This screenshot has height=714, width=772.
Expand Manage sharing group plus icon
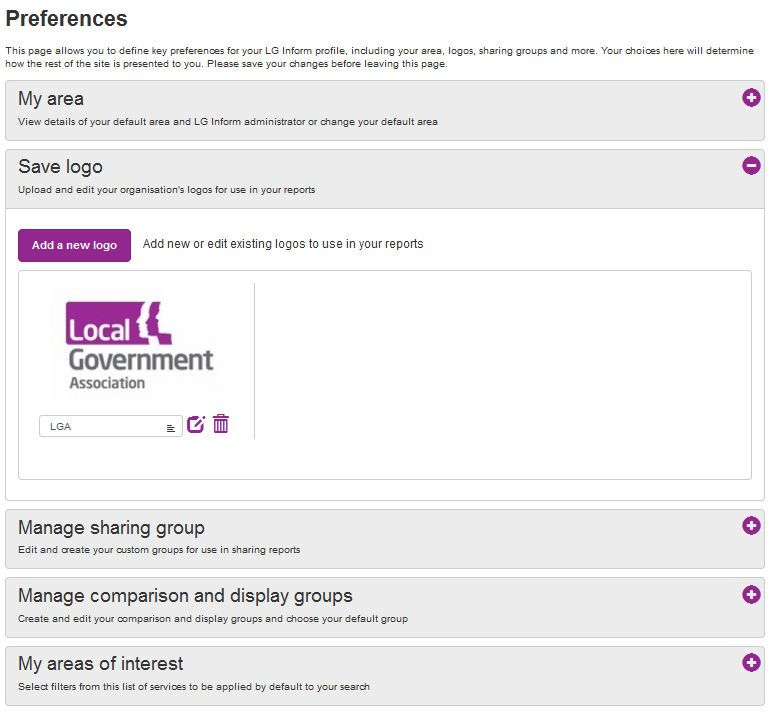(x=751, y=525)
